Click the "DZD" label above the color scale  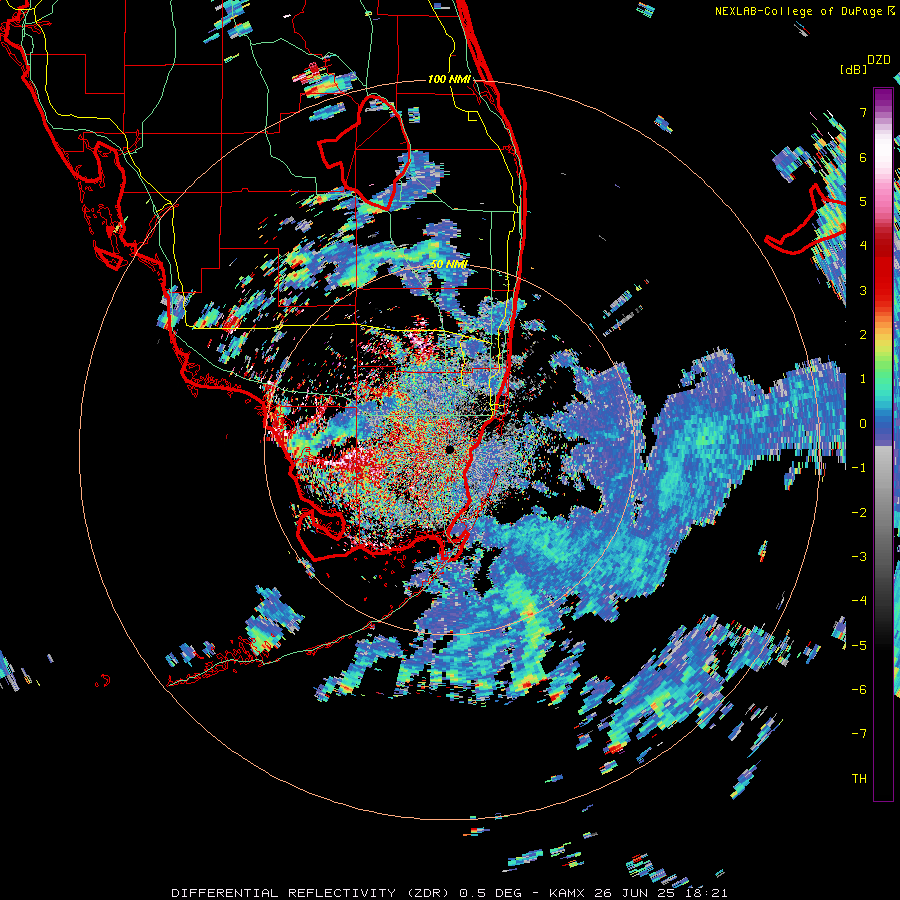coord(879,60)
